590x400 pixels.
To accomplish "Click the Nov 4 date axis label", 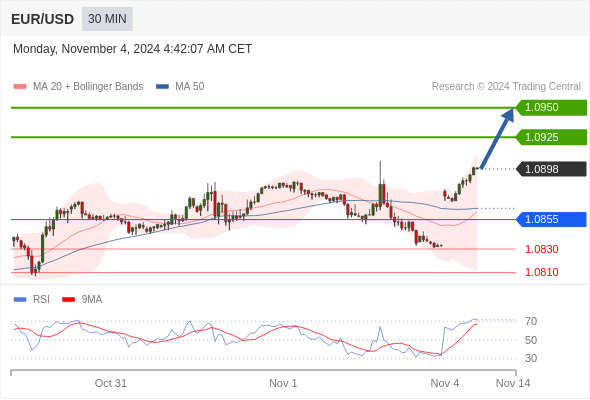I will [445, 383].
